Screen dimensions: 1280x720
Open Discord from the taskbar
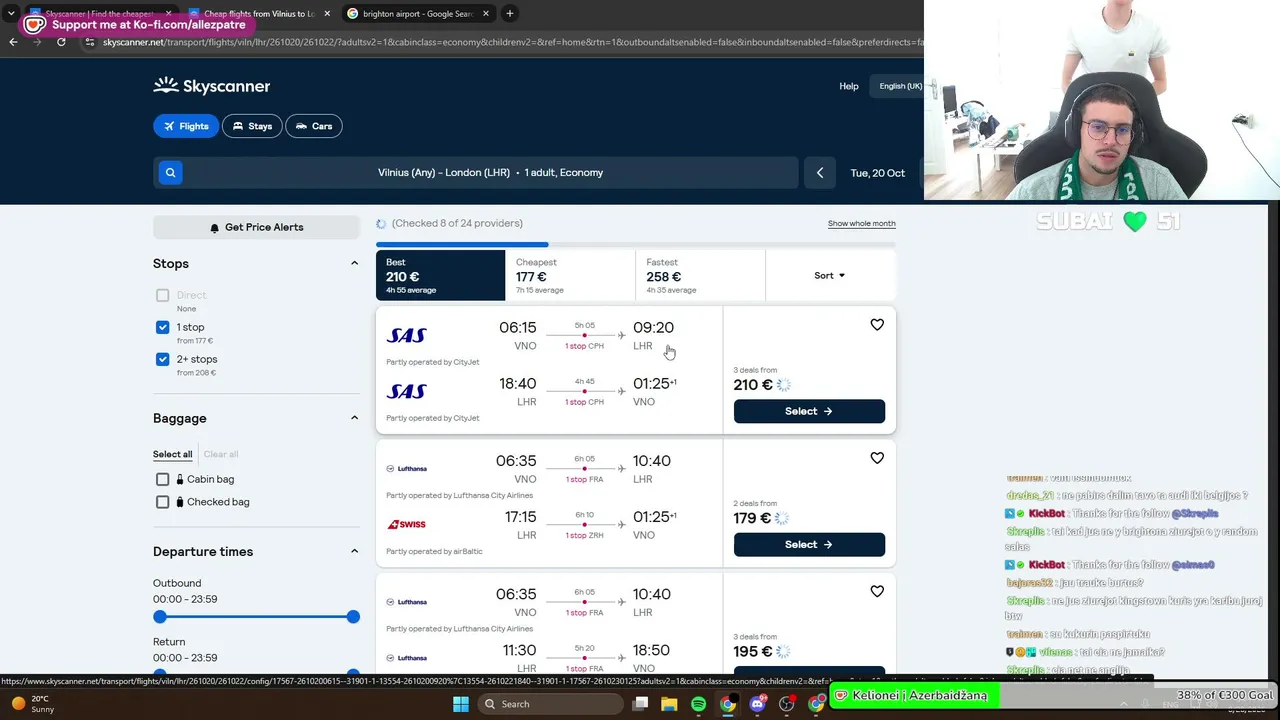tap(757, 704)
